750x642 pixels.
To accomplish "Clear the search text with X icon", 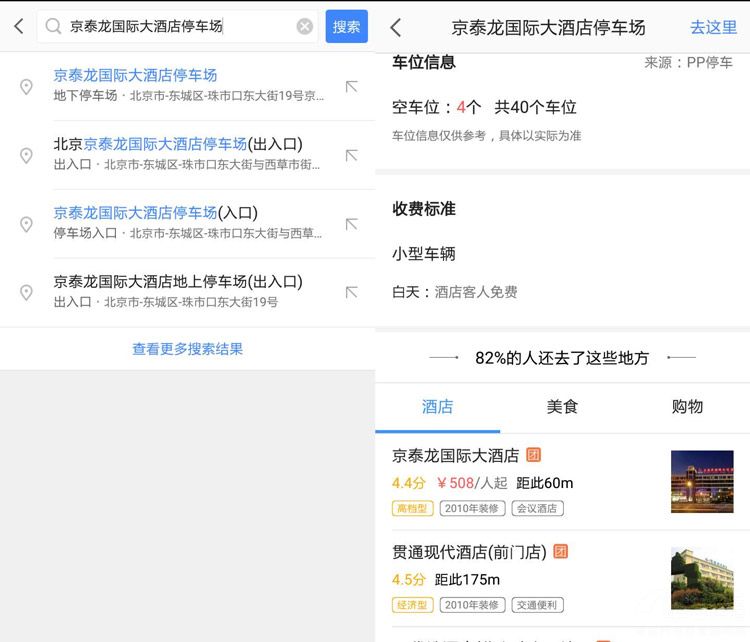I will 305,27.
